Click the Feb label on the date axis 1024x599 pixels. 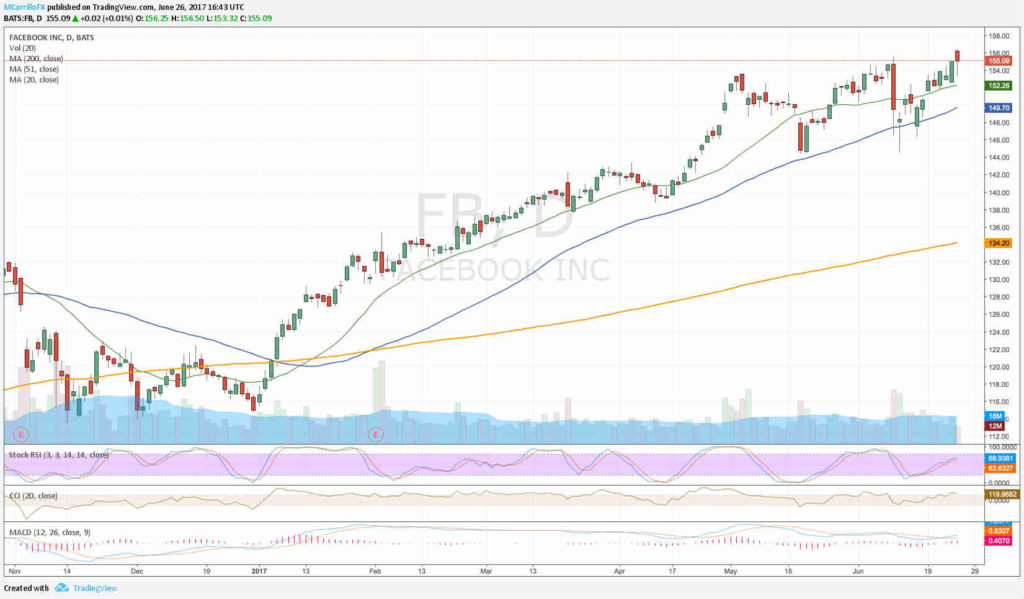pyautogui.click(x=375, y=571)
